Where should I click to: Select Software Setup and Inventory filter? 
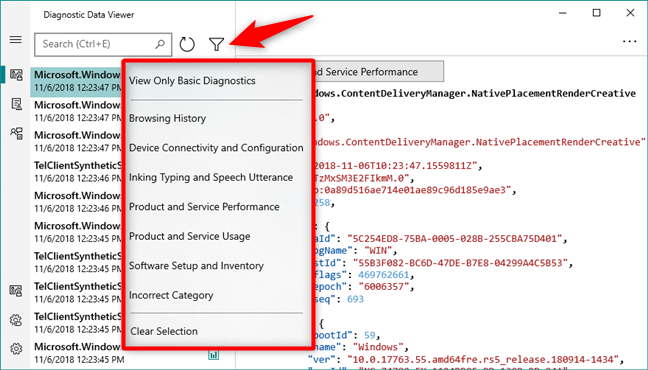[196, 266]
